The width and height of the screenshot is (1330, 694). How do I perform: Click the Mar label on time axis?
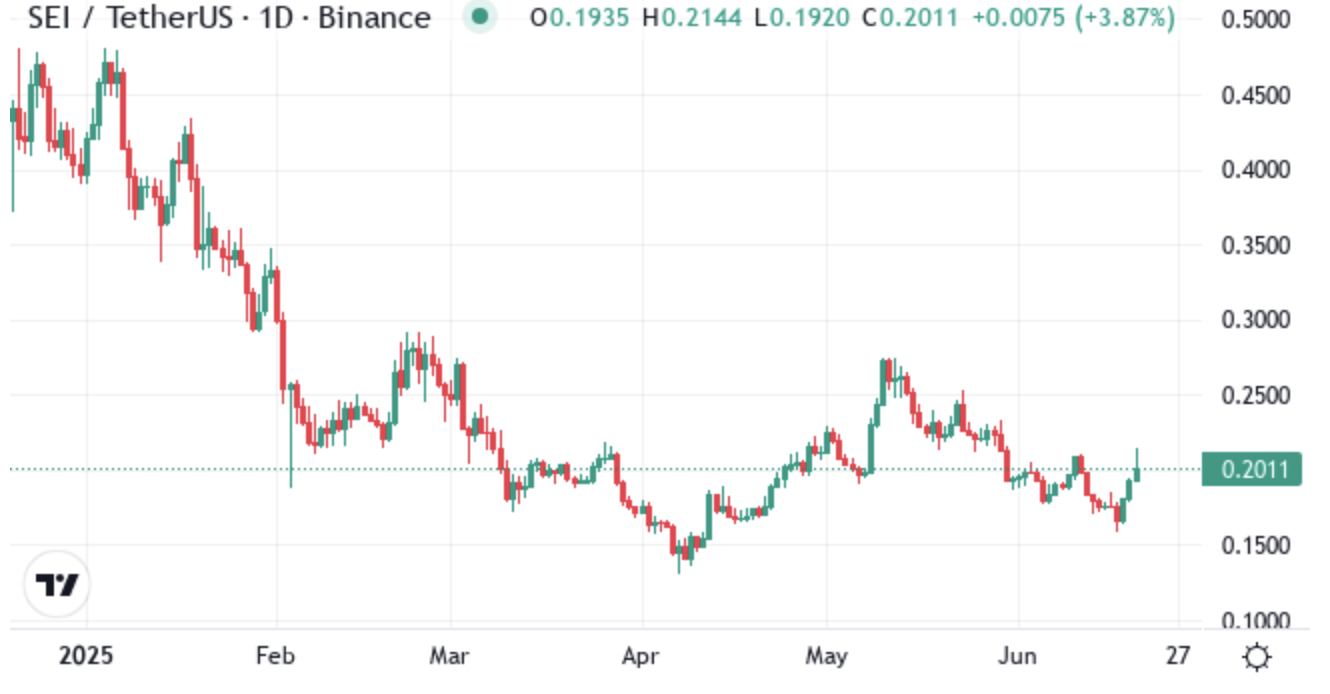[x=449, y=656]
